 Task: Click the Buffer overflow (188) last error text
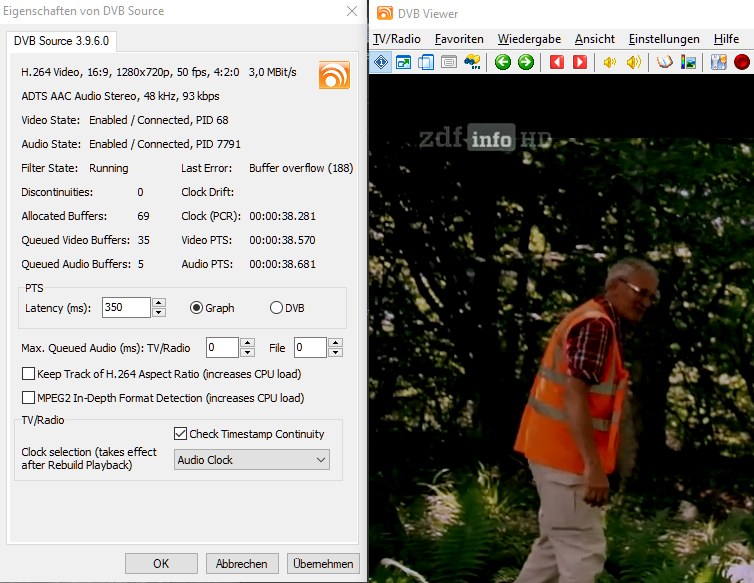(x=301, y=168)
